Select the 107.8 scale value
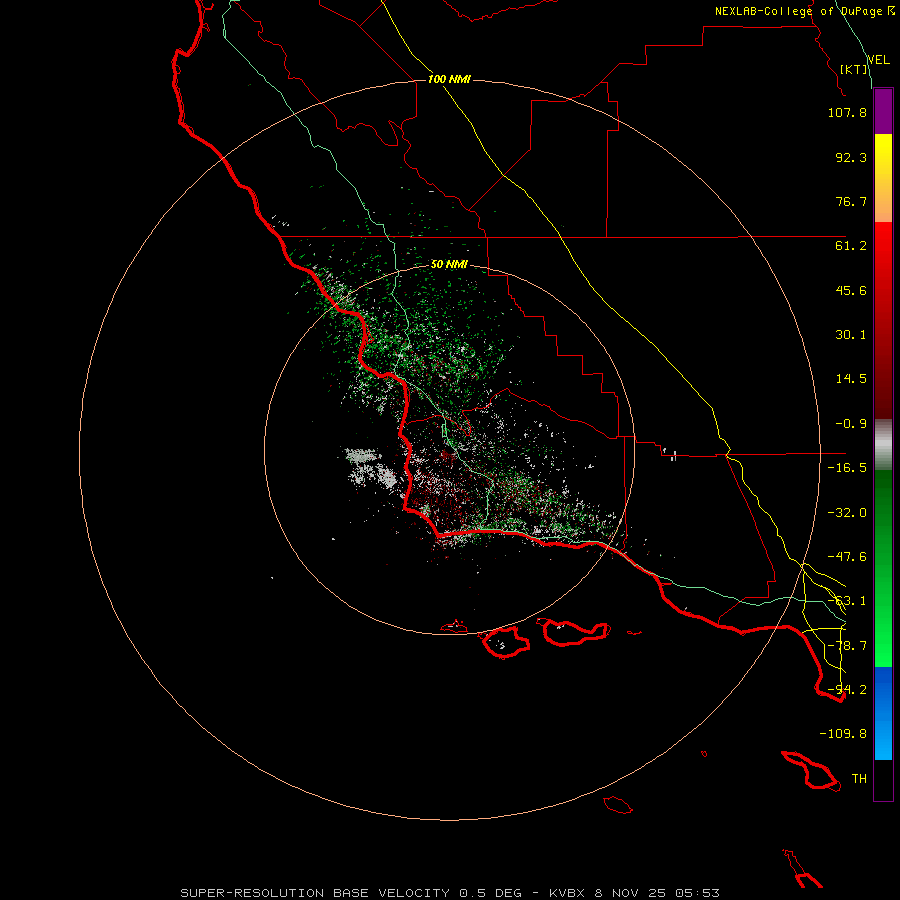Screen dimensions: 900x900 pyautogui.click(x=847, y=112)
